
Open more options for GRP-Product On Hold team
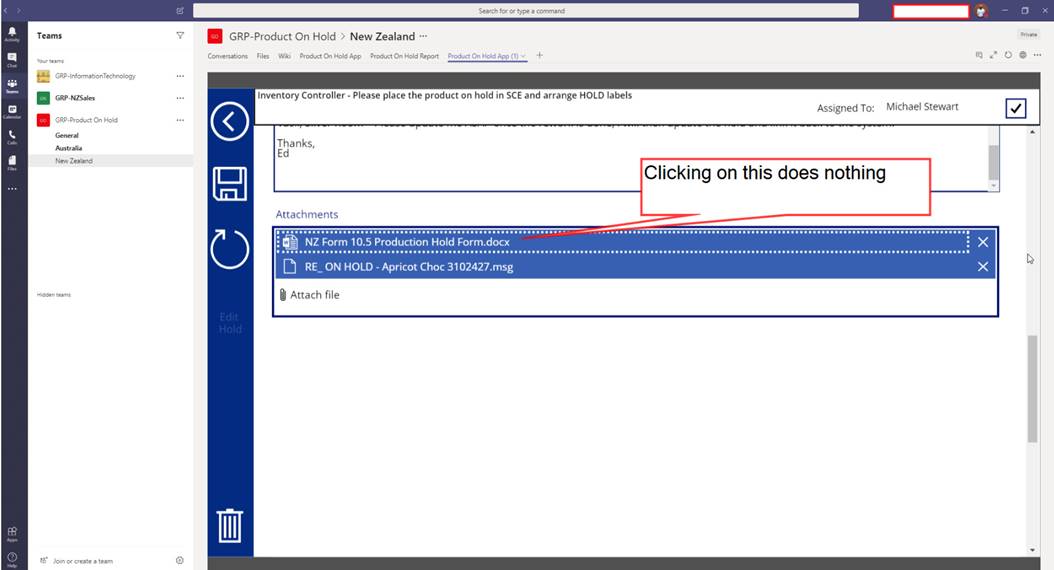coord(180,120)
